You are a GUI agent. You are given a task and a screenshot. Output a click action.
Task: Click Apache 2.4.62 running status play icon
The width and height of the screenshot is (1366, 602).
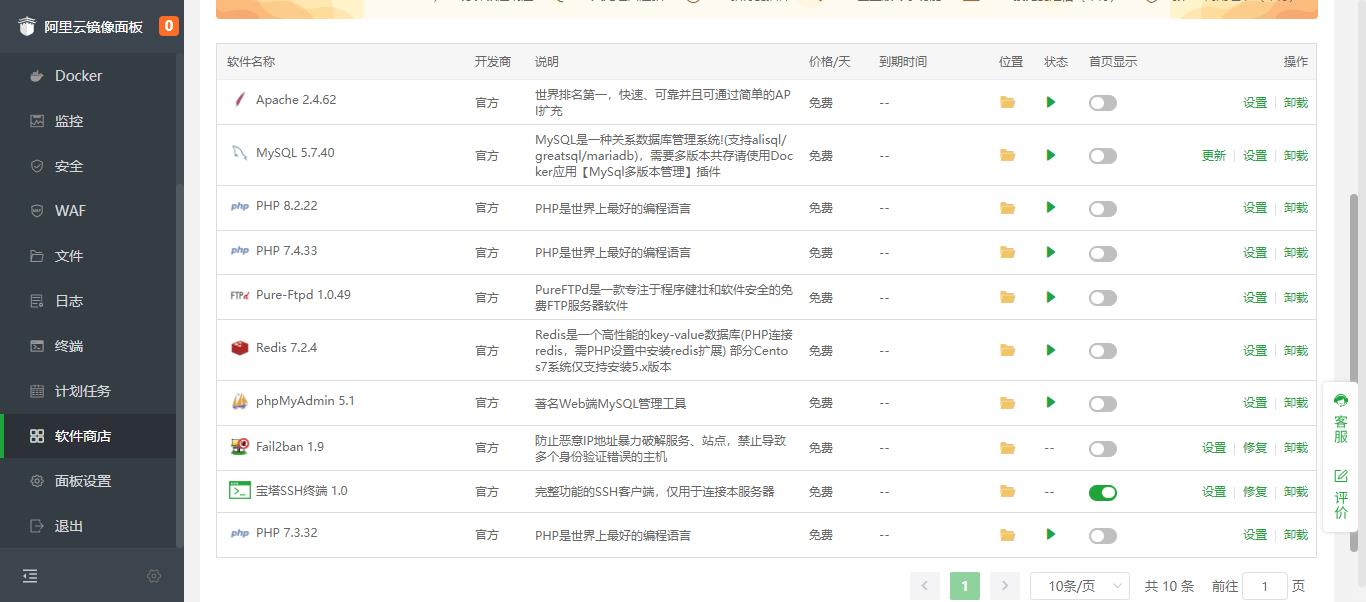pos(1050,102)
